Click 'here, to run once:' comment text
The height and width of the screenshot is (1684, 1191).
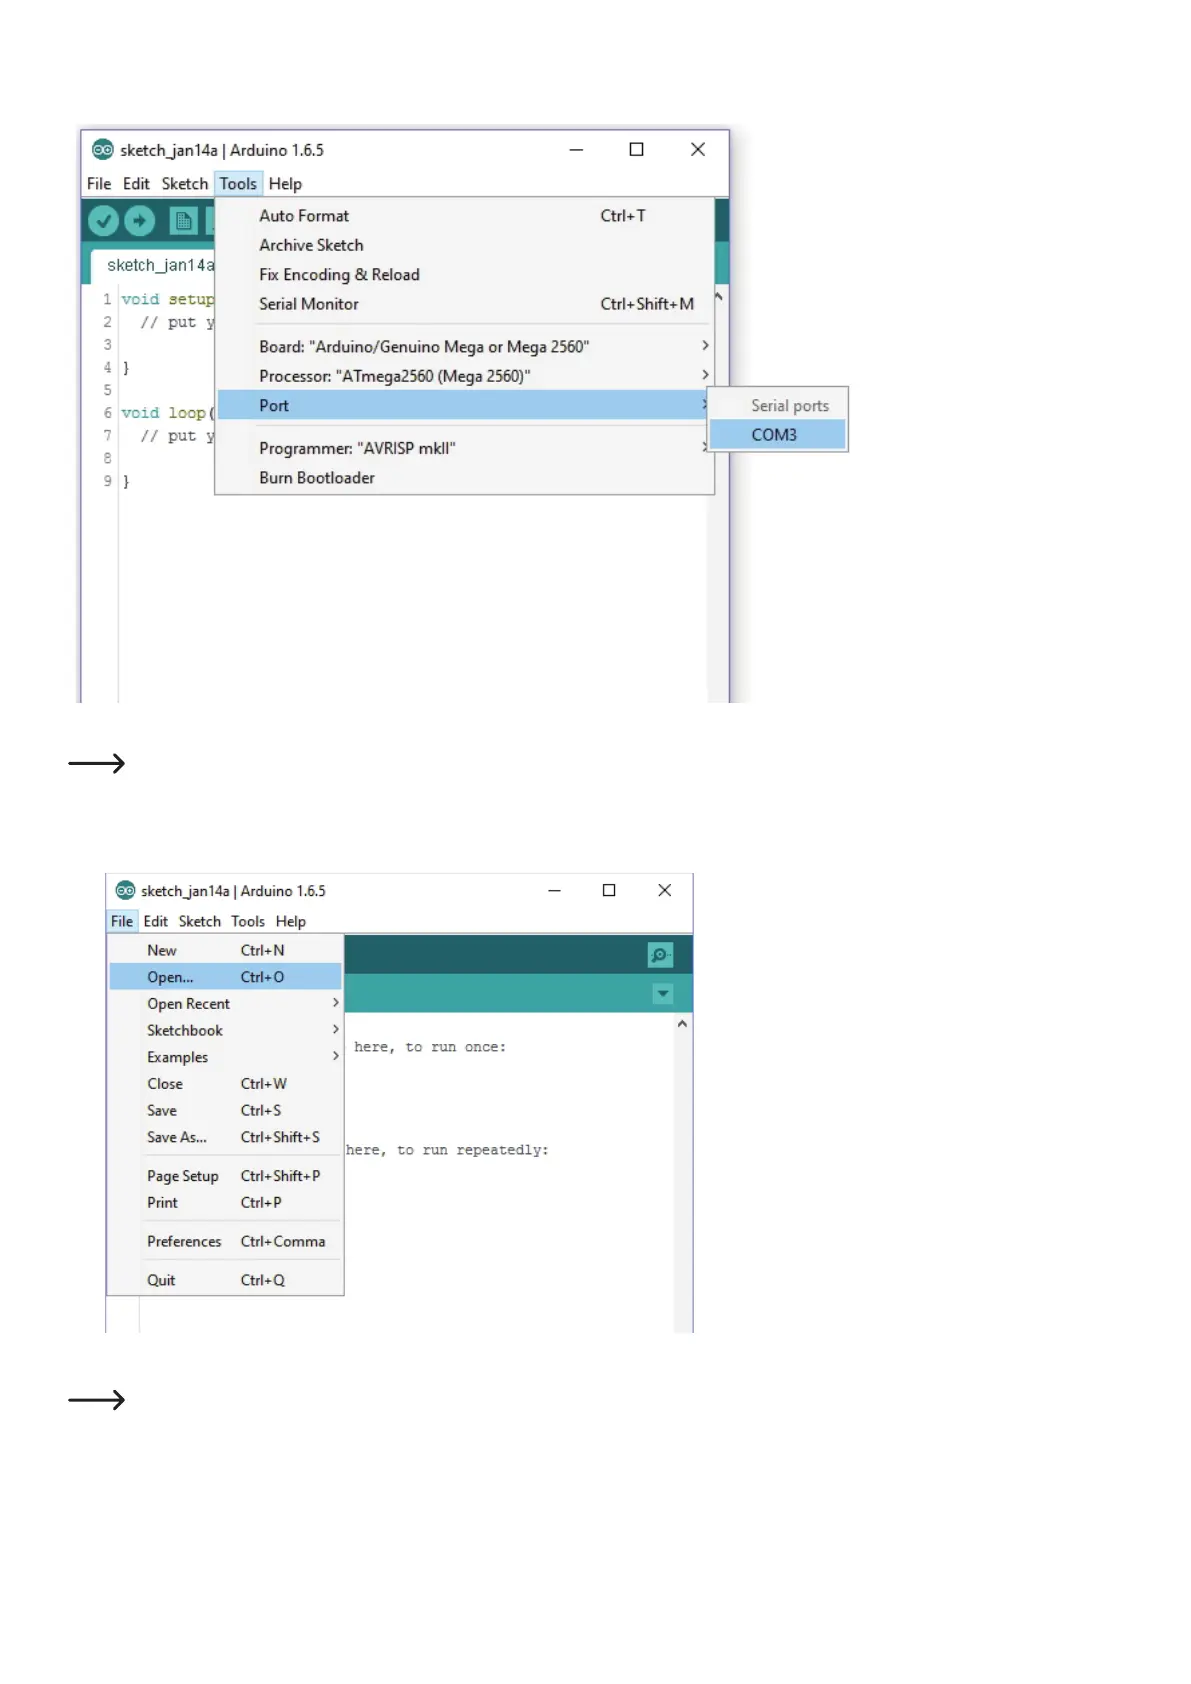pos(430,1047)
